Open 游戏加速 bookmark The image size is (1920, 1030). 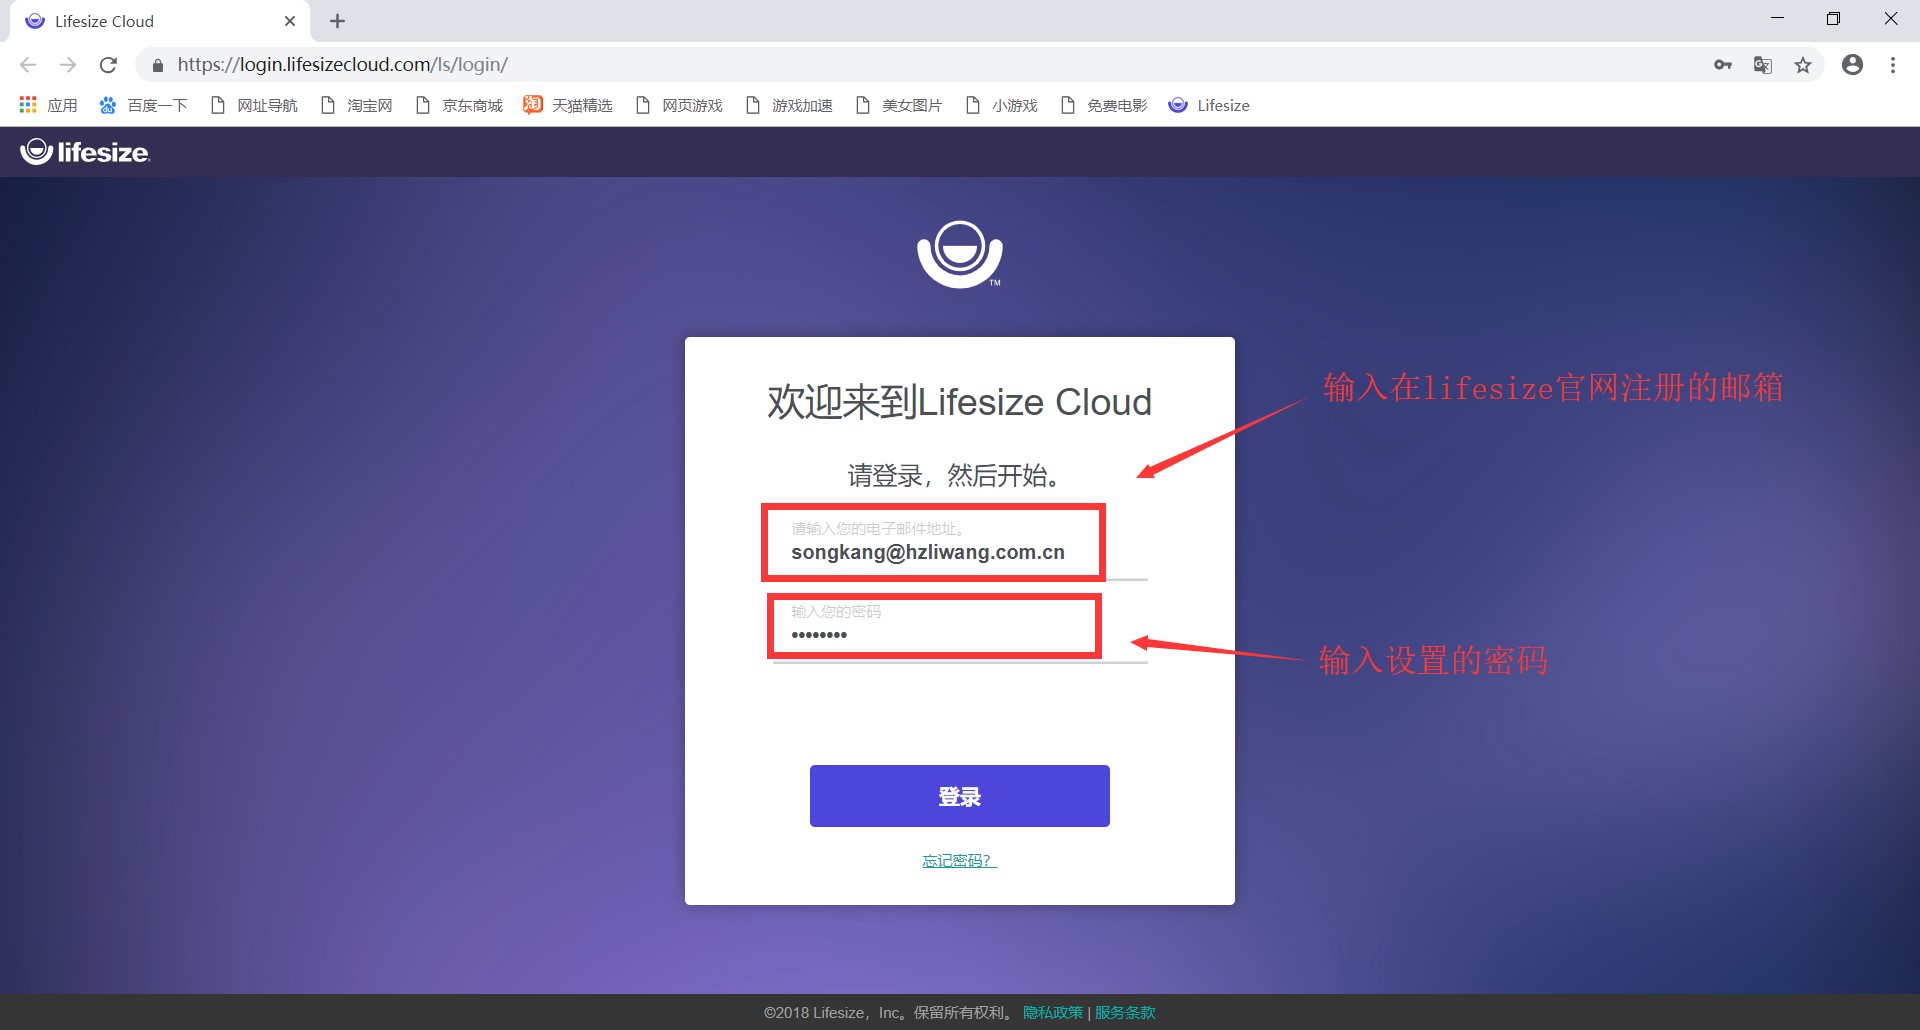[x=789, y=105]
